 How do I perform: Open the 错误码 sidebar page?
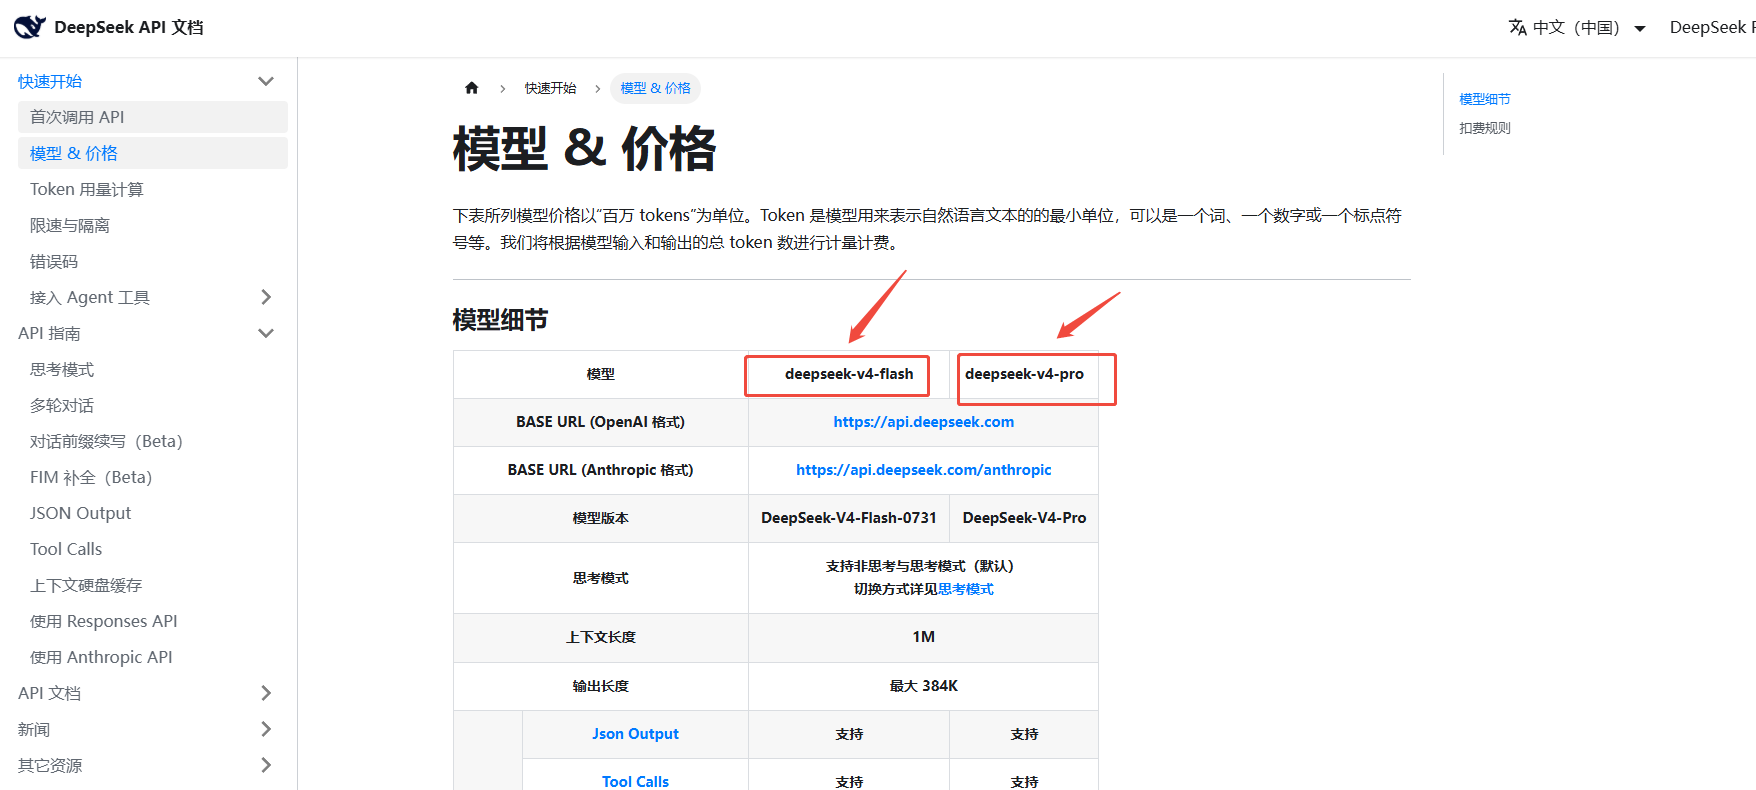click(x=153, y=261)
